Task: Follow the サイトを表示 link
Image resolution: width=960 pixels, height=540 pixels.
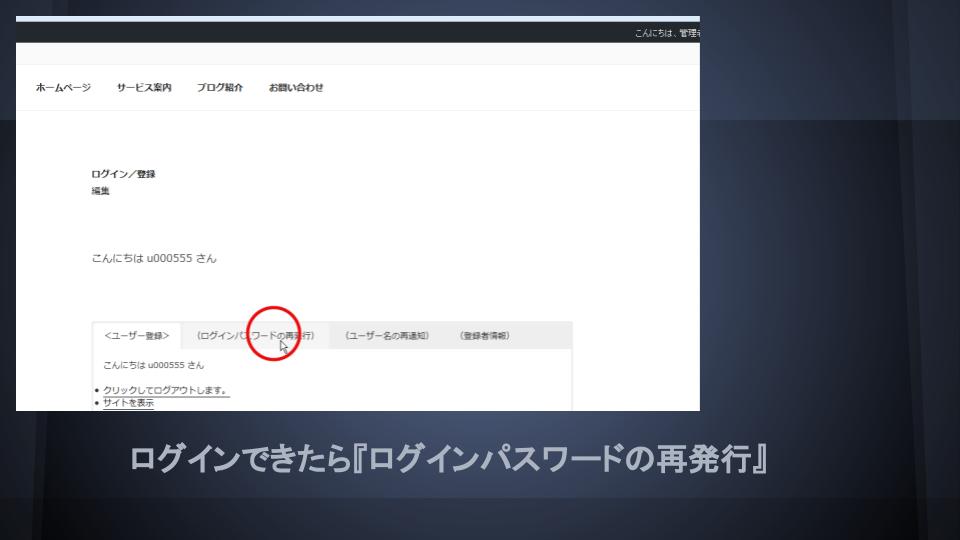Action: click(128, 403)
